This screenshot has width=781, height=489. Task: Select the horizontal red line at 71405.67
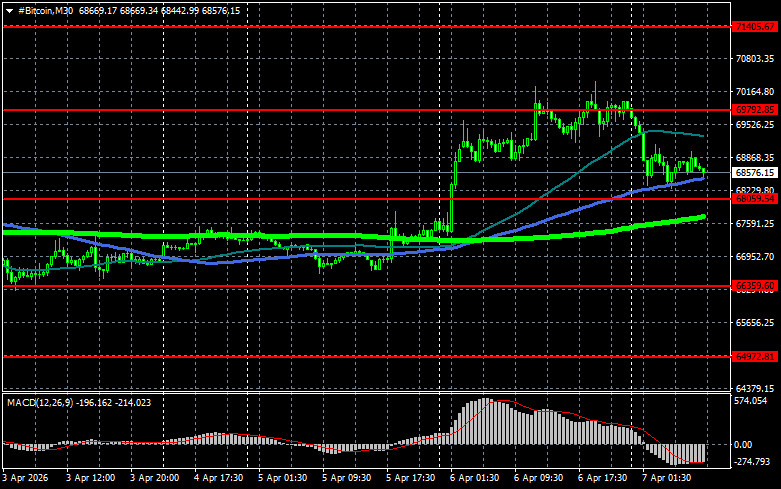pyautogui.click(x=367, y=26)
